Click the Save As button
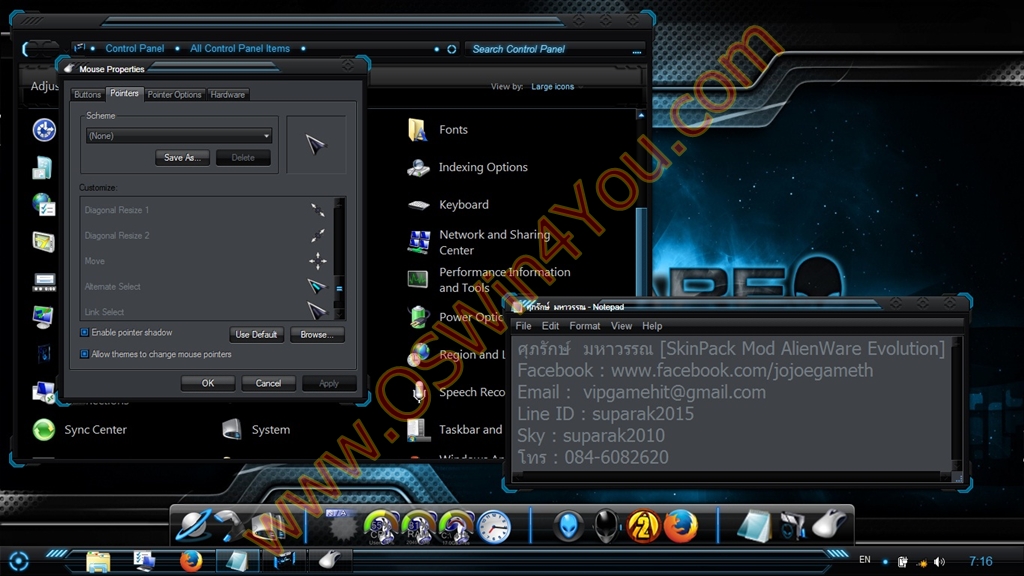 182,157
